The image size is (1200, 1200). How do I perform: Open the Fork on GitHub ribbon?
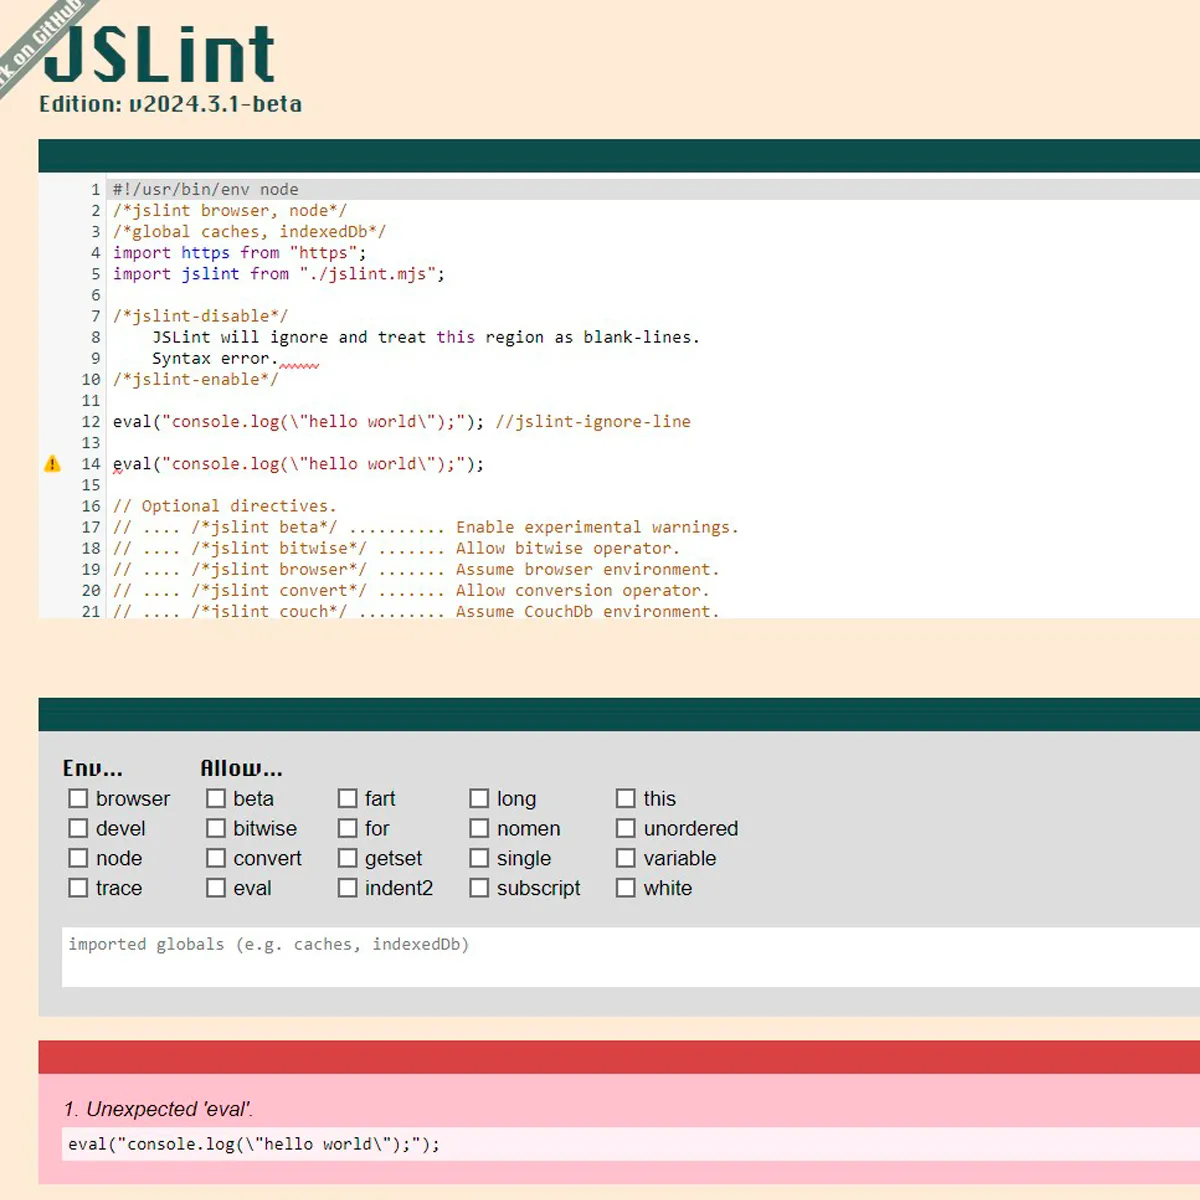pos(40,42)
